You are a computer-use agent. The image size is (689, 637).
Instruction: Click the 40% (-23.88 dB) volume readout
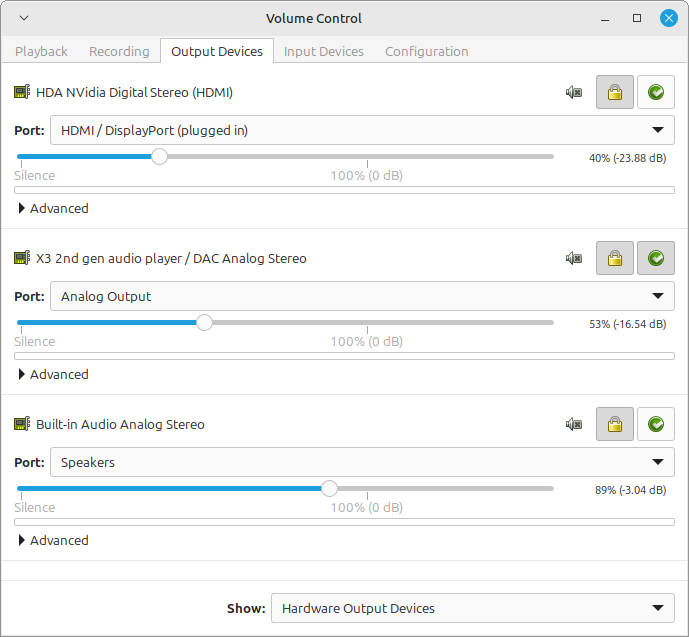(x=627, y=158)
